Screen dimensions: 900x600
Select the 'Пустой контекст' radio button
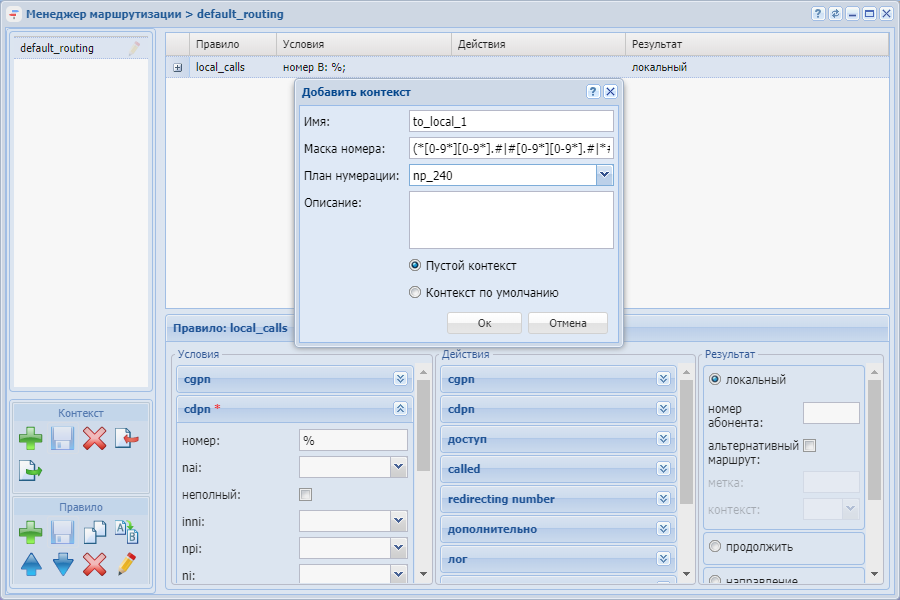click(416, 266)
